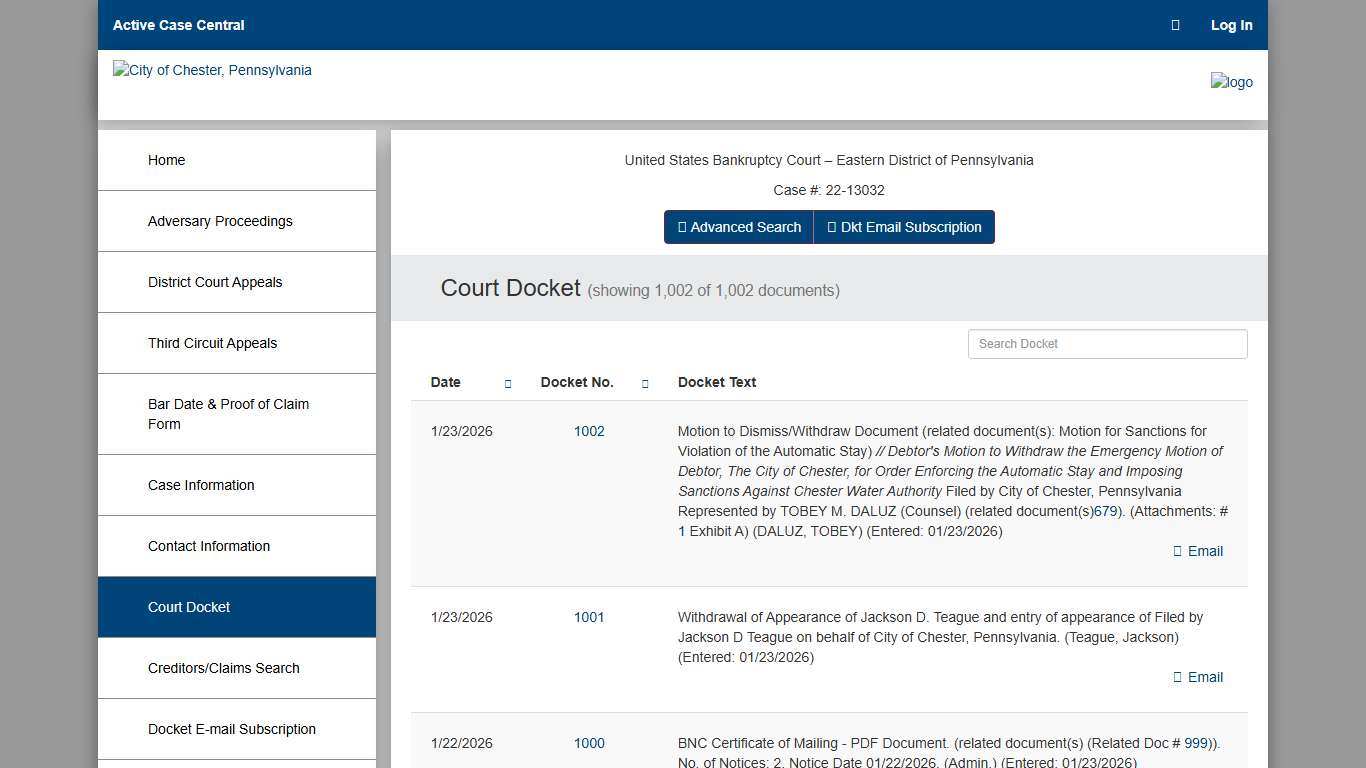Click inside the Search Docket field

pos(1107,343)
